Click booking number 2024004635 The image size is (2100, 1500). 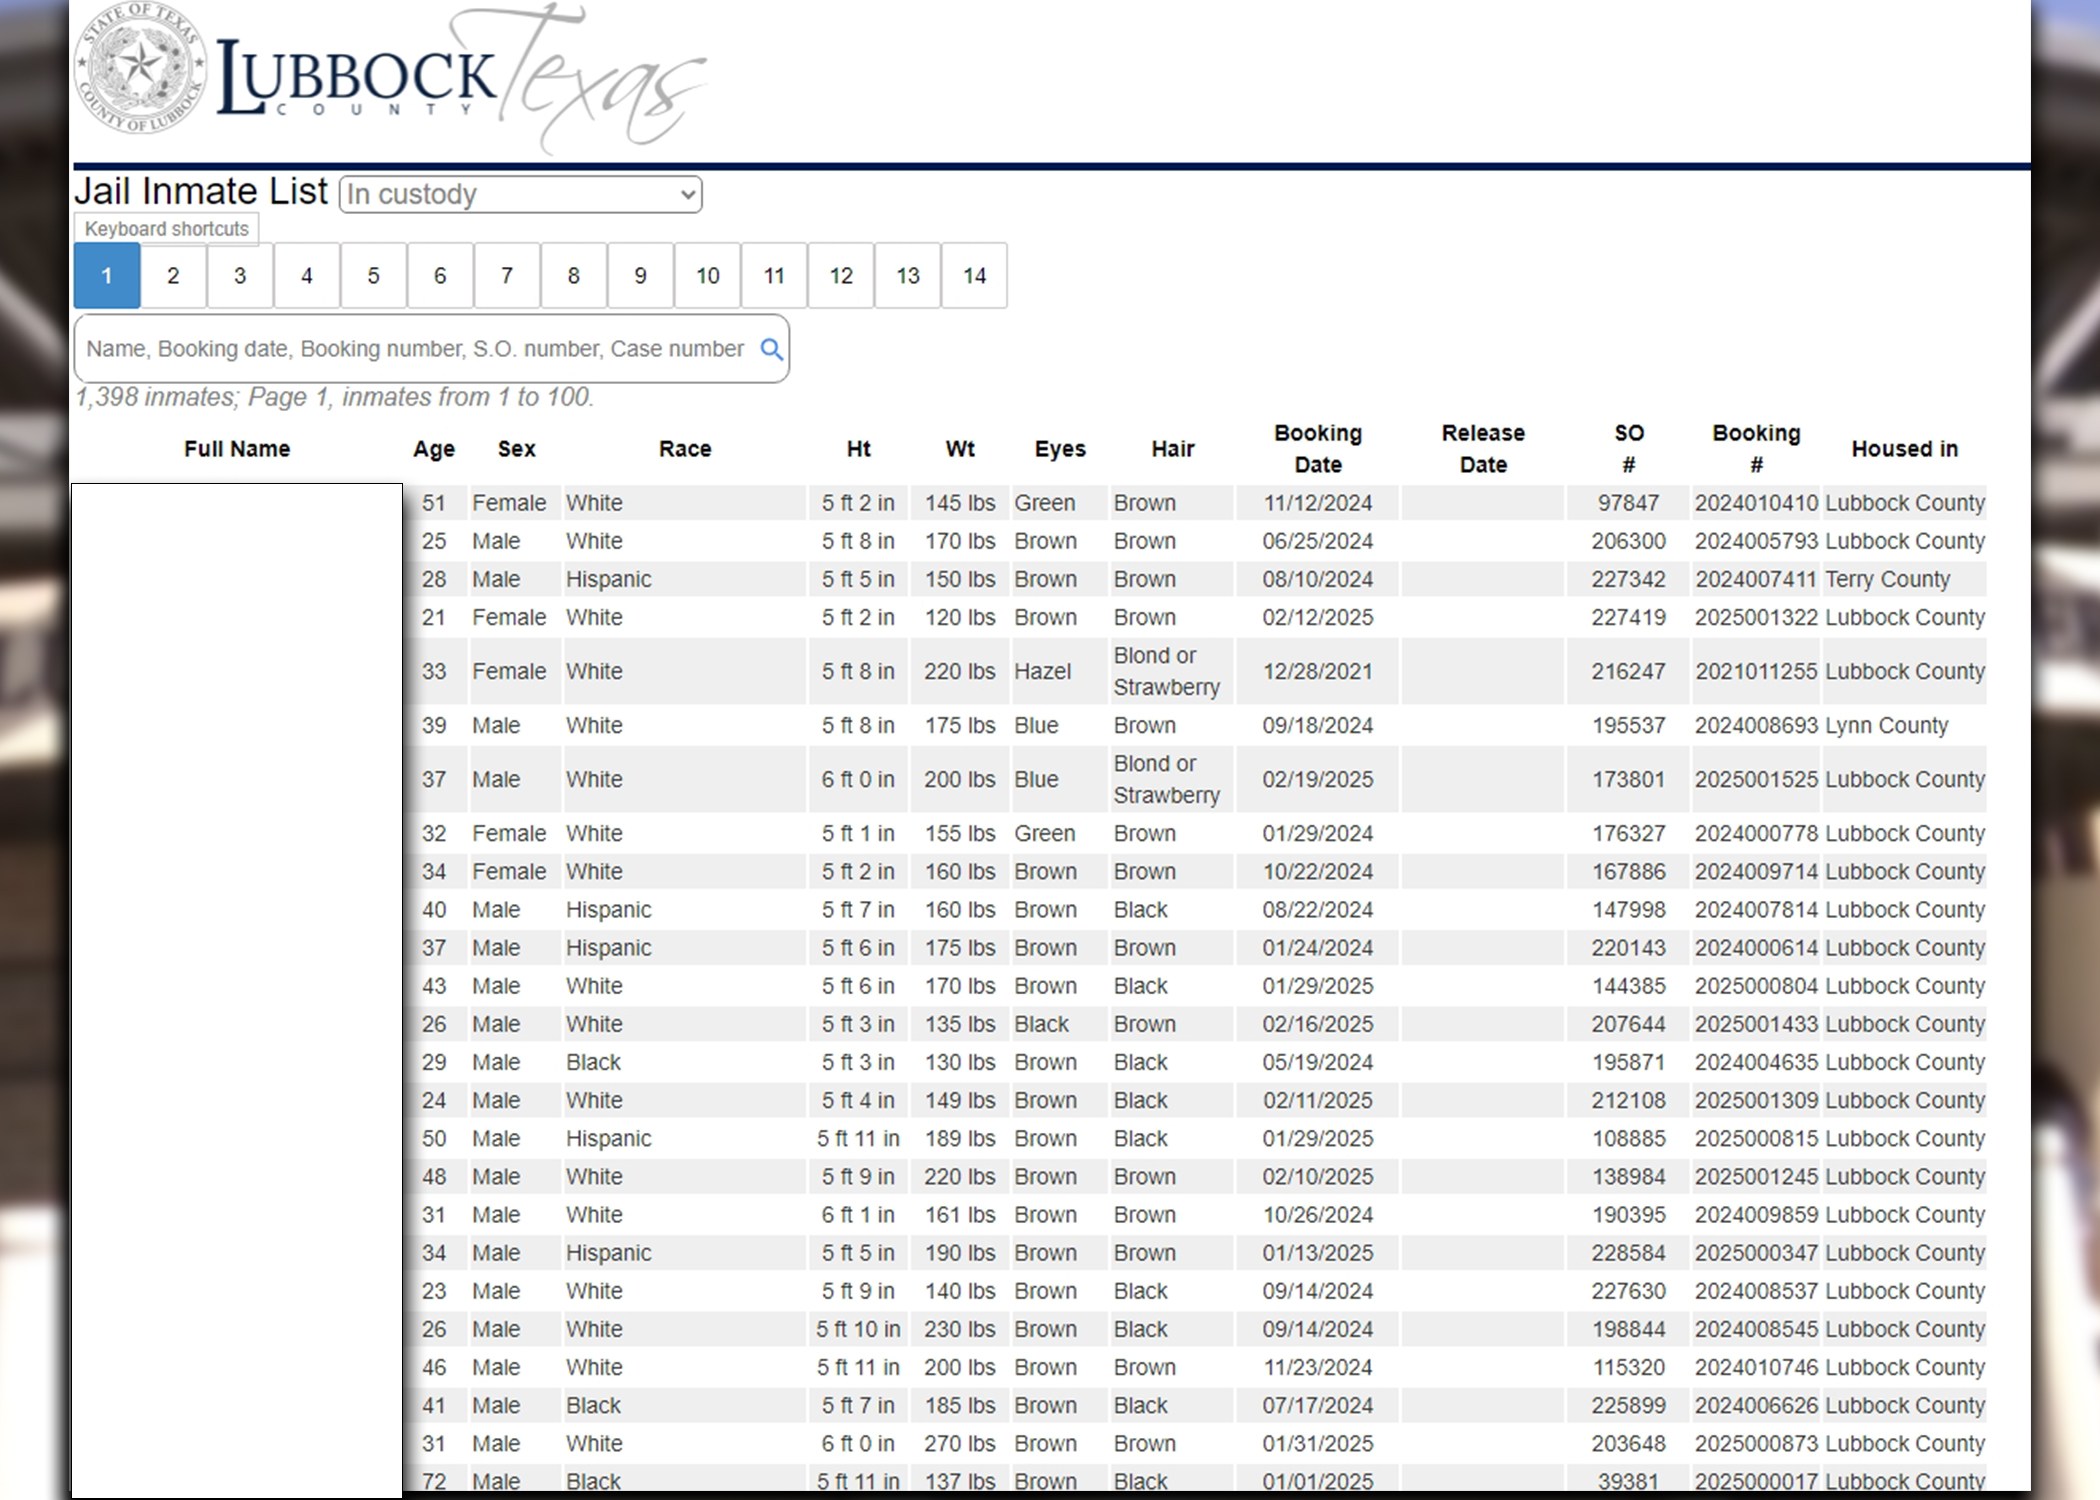tap(1756, 1062)
